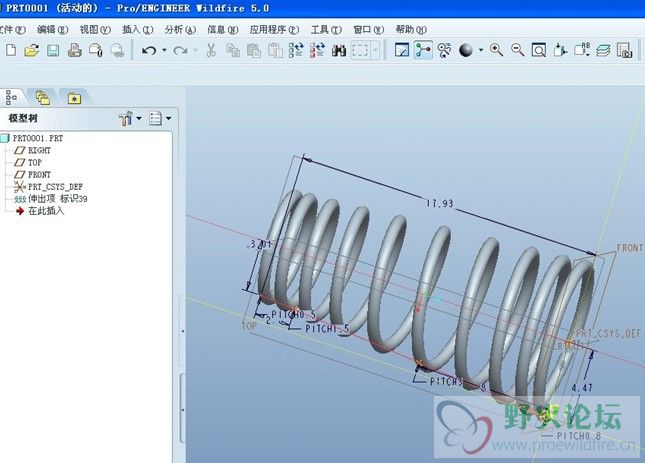This screenshot has width=645, height=463.
Task: Click the Regeneration Manager icon
Action: [317, 51]
